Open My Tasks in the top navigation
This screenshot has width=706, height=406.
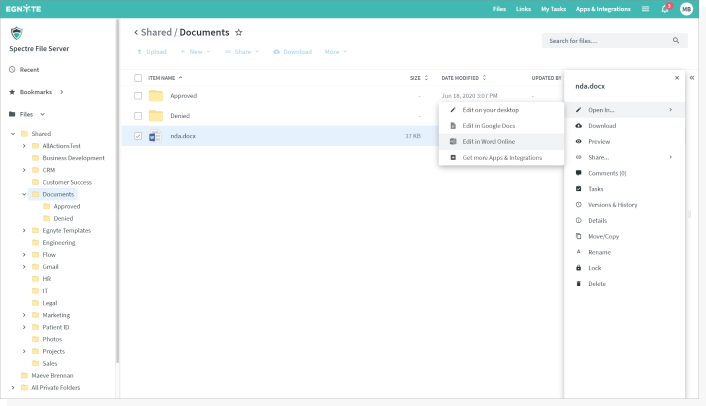553,9
